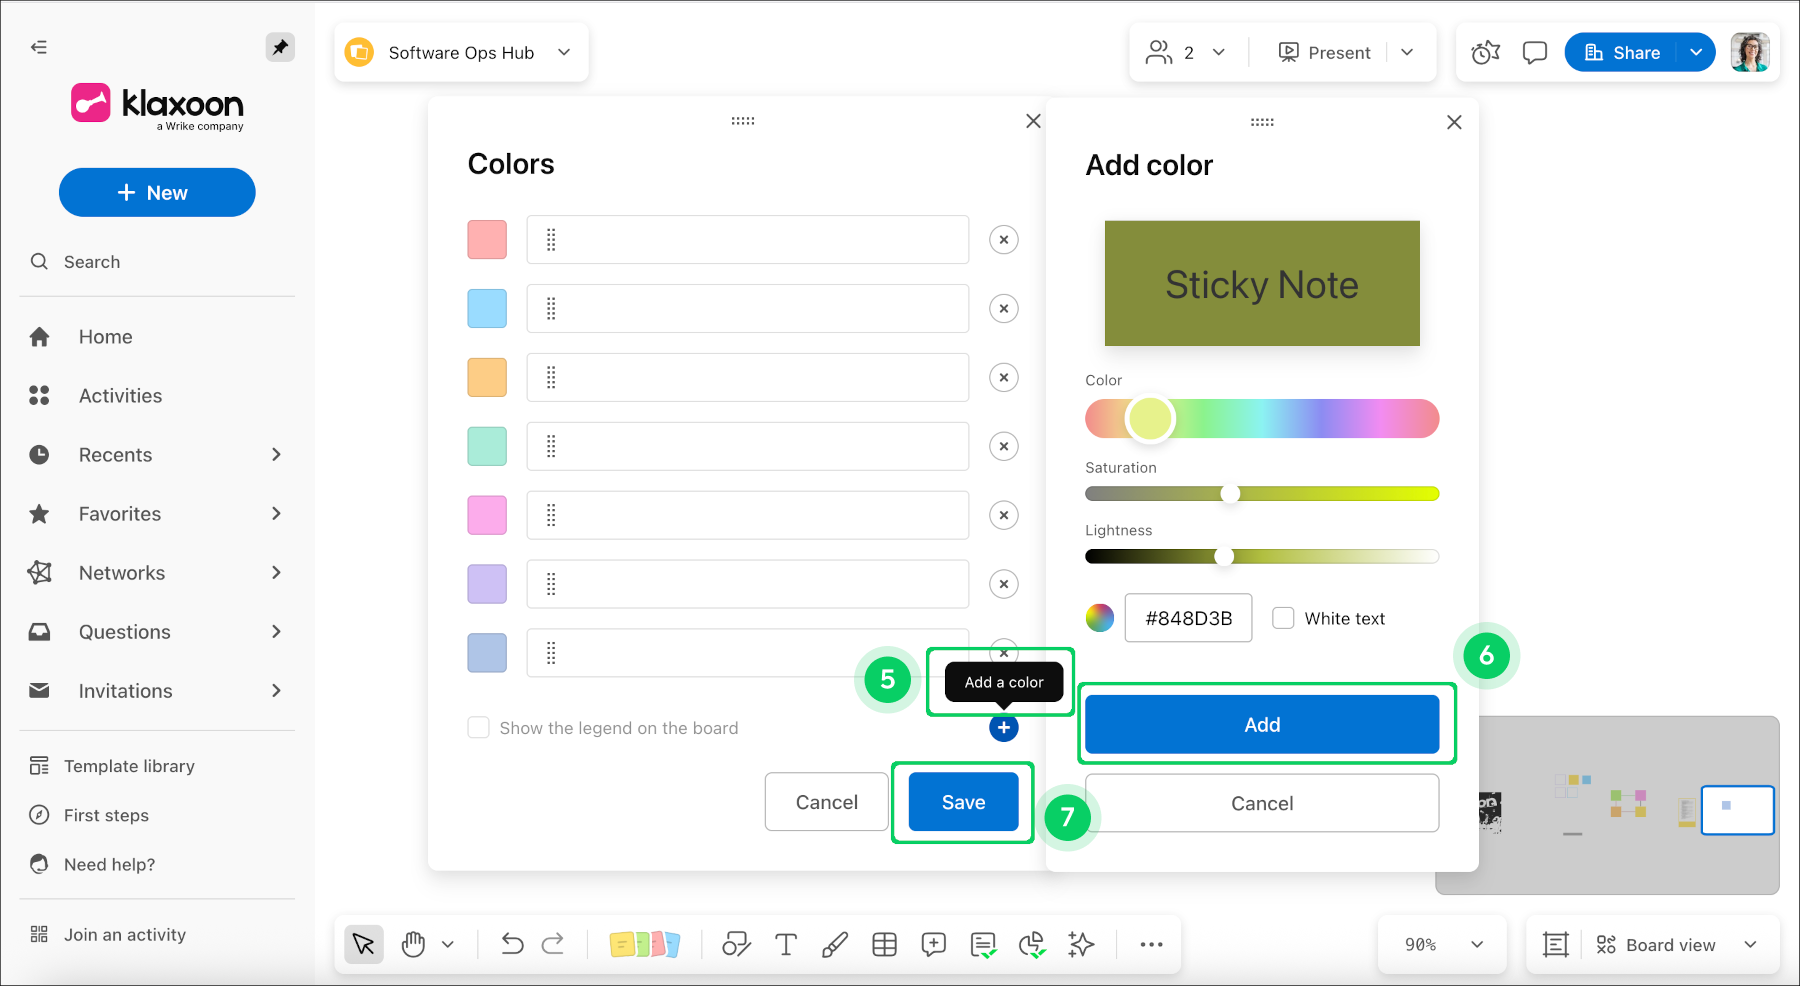Click the timer icon in the top bar
The height and width of the screenshot is (986, 1800).
1485,52
